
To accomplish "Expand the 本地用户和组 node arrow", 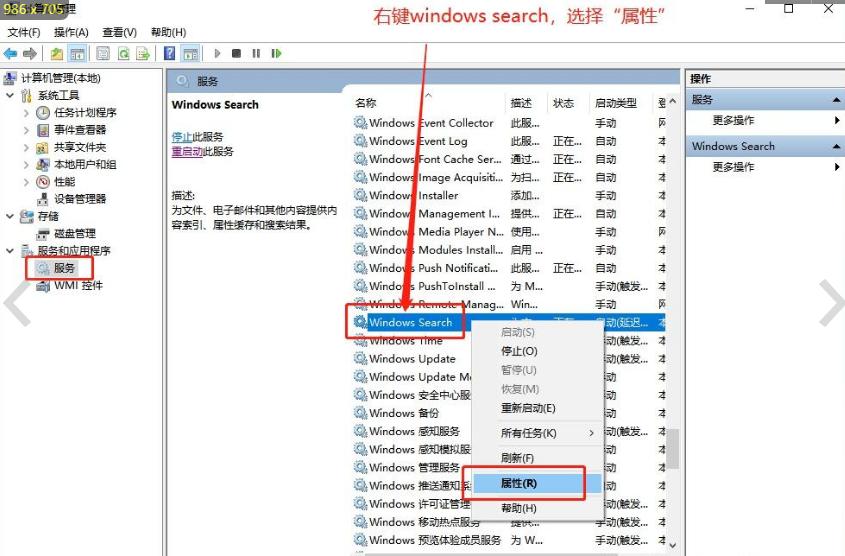I will tap(26, 164).
